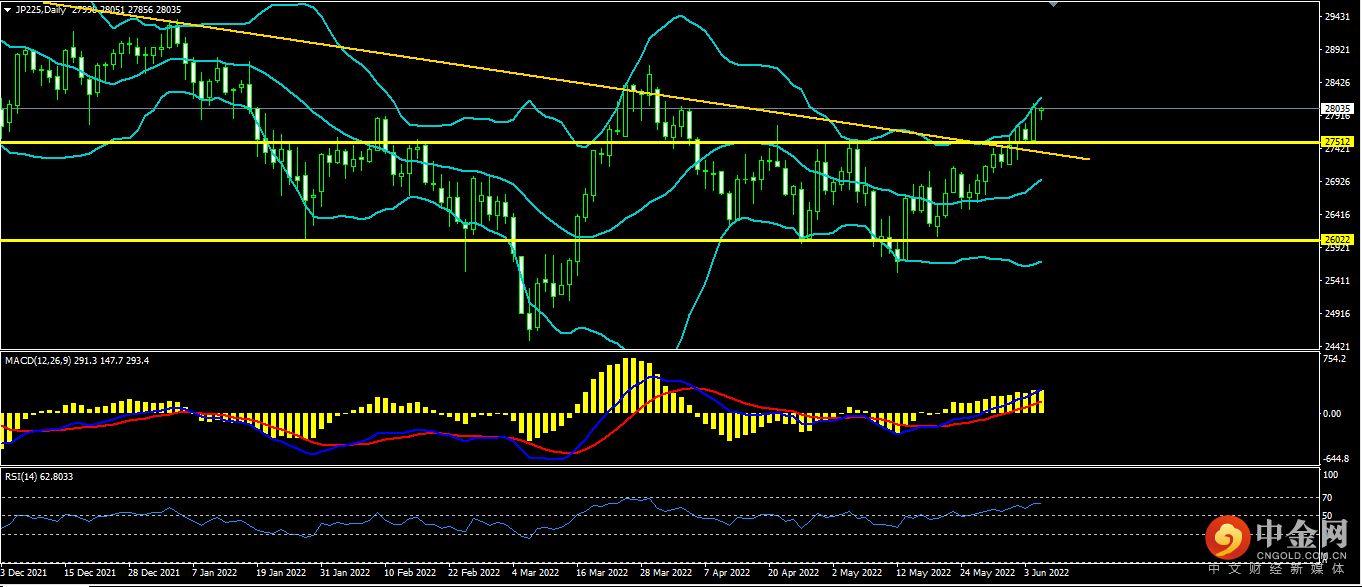Click the latest candlestick at the chart's right edge
The height and width of the screenshot is (587, 1362).
[x=1041, y=110]
